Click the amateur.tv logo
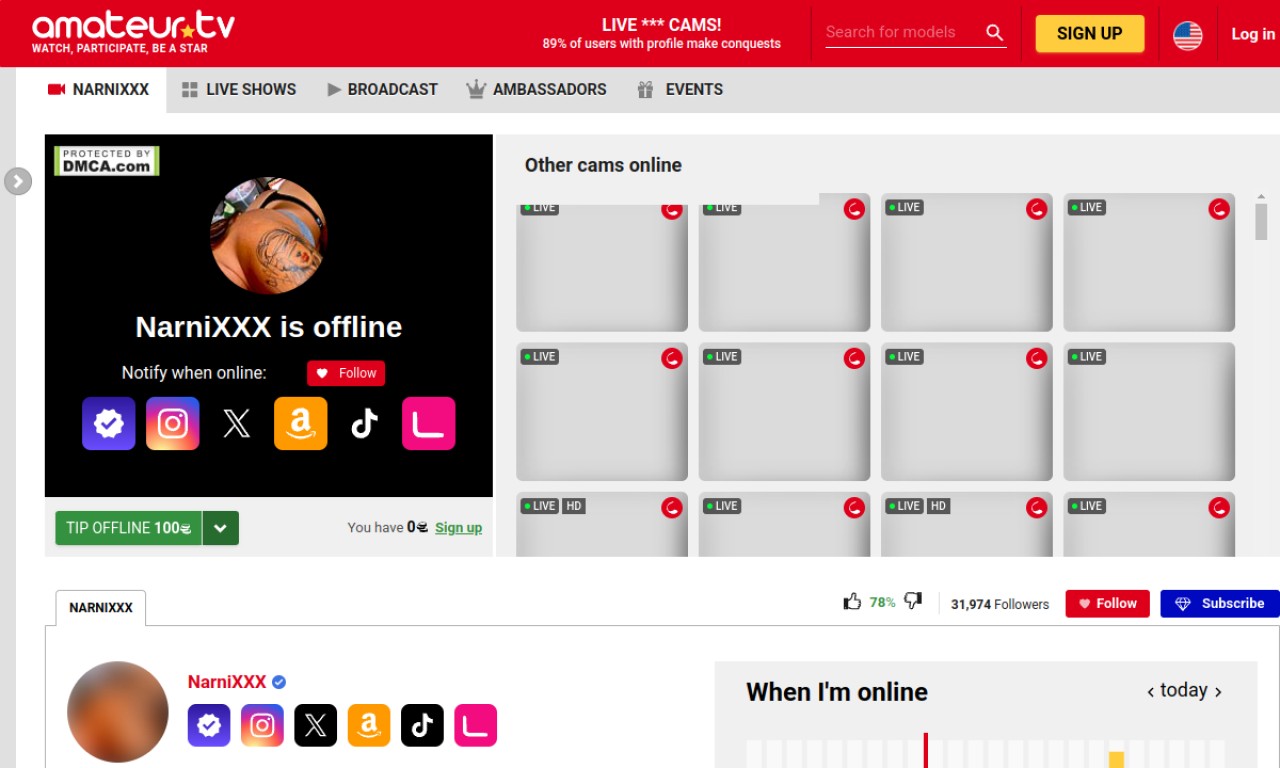 coord(133,32)
